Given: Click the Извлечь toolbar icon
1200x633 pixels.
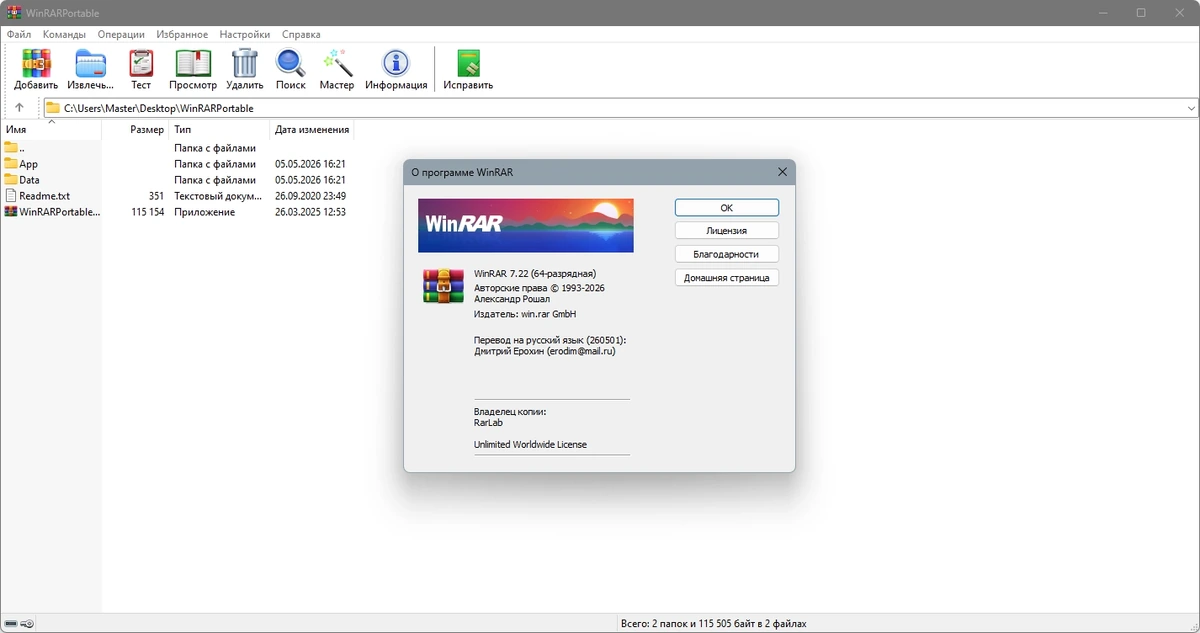Looking at the screenshot, I should pos(90,64).
